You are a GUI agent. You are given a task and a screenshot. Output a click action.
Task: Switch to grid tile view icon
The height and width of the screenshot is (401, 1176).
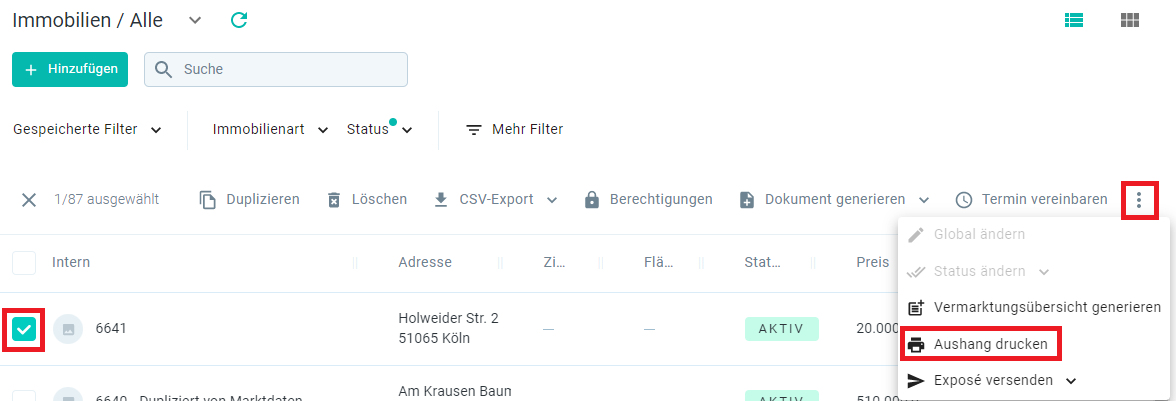[1130, 21]
